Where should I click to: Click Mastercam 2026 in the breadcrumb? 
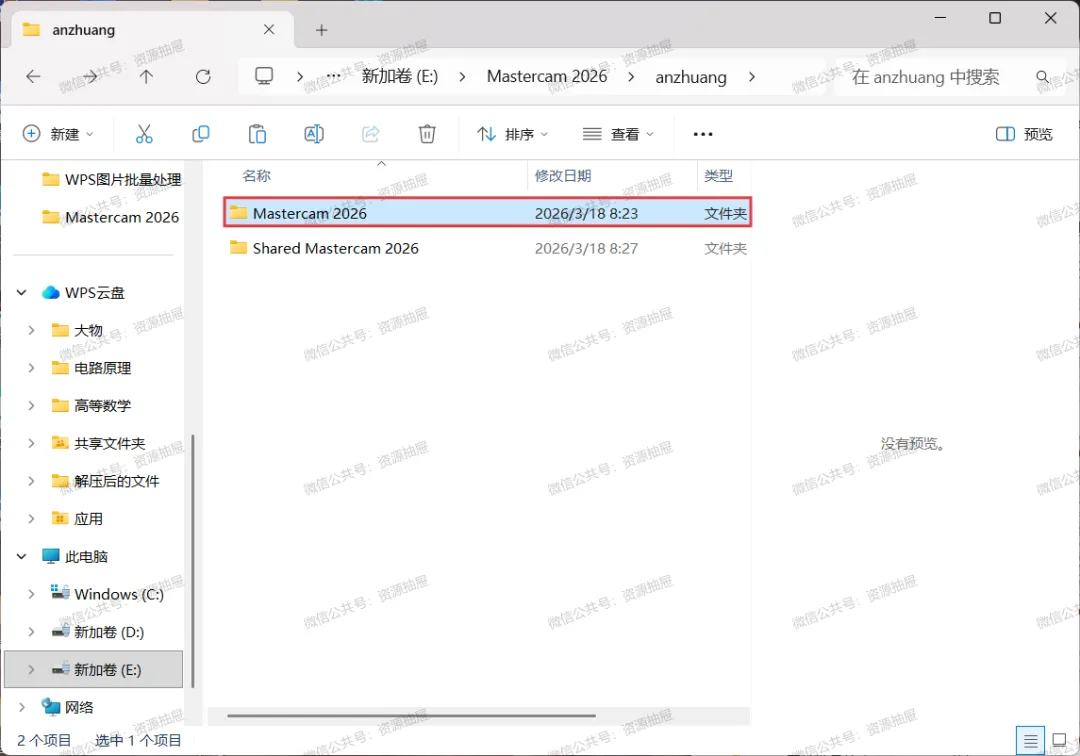pyautogui.click(x=547, y=76)
